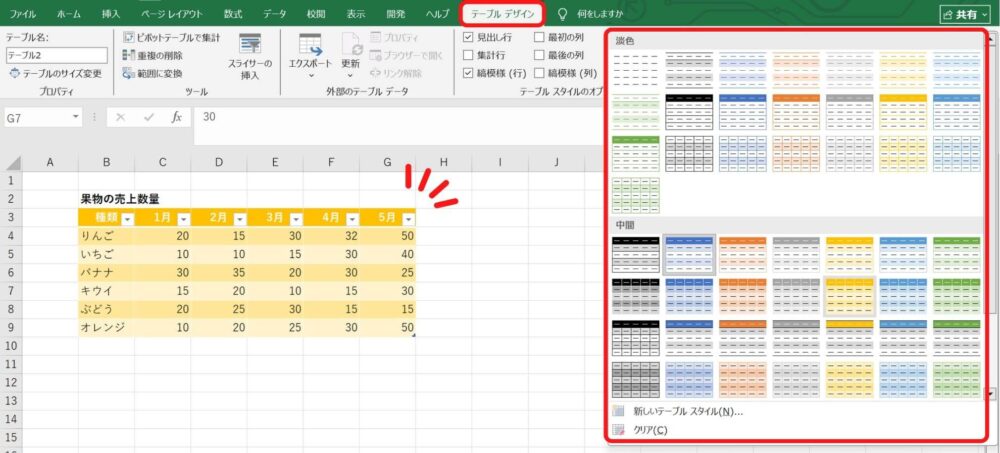Viewport: 1000px width, 453px height.
Task: Open the Export dropdown button
Action: click(311, 57)
